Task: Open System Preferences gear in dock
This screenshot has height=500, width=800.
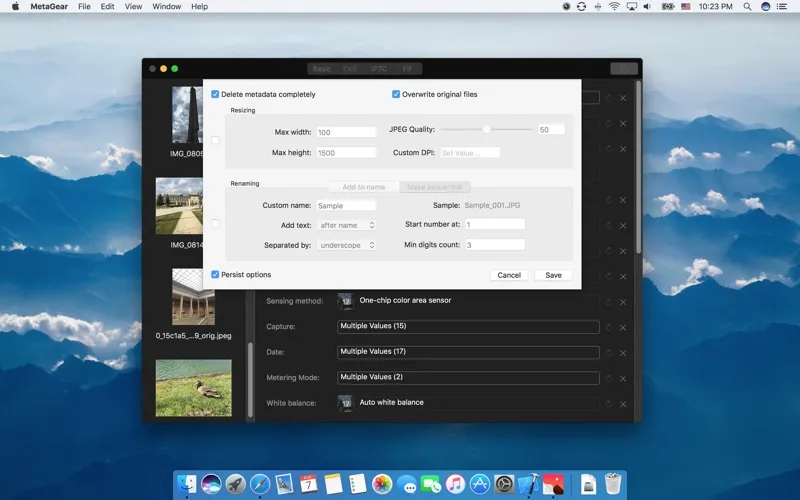Action: click(x=504, y=484)
